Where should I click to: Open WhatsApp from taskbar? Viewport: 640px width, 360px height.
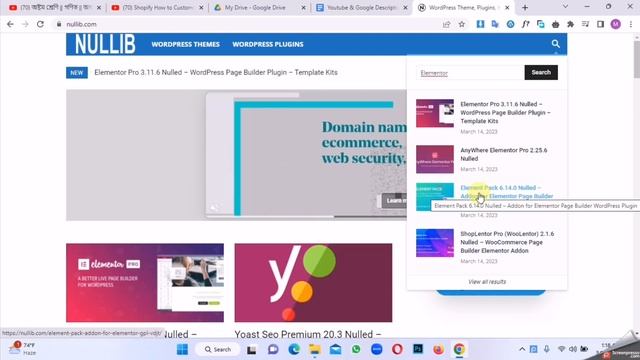pyautogui.click(x=356, y=349)
